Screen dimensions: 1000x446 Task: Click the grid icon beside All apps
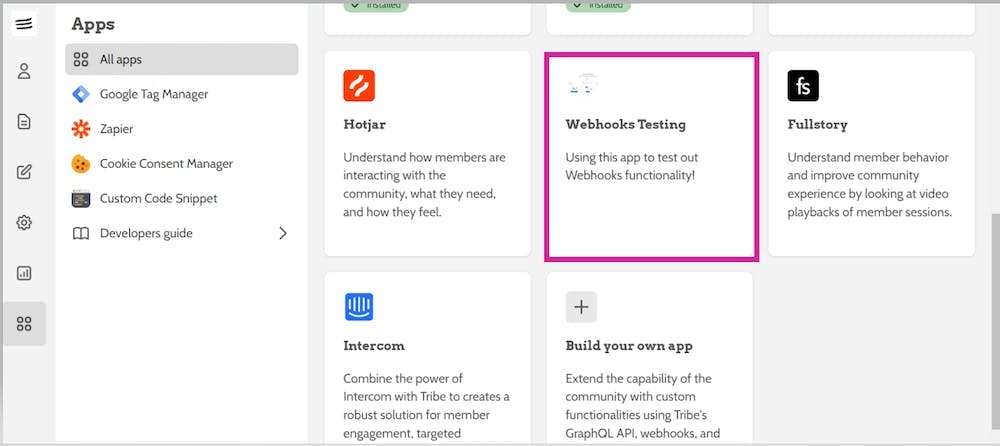click(x=81, y=59)
